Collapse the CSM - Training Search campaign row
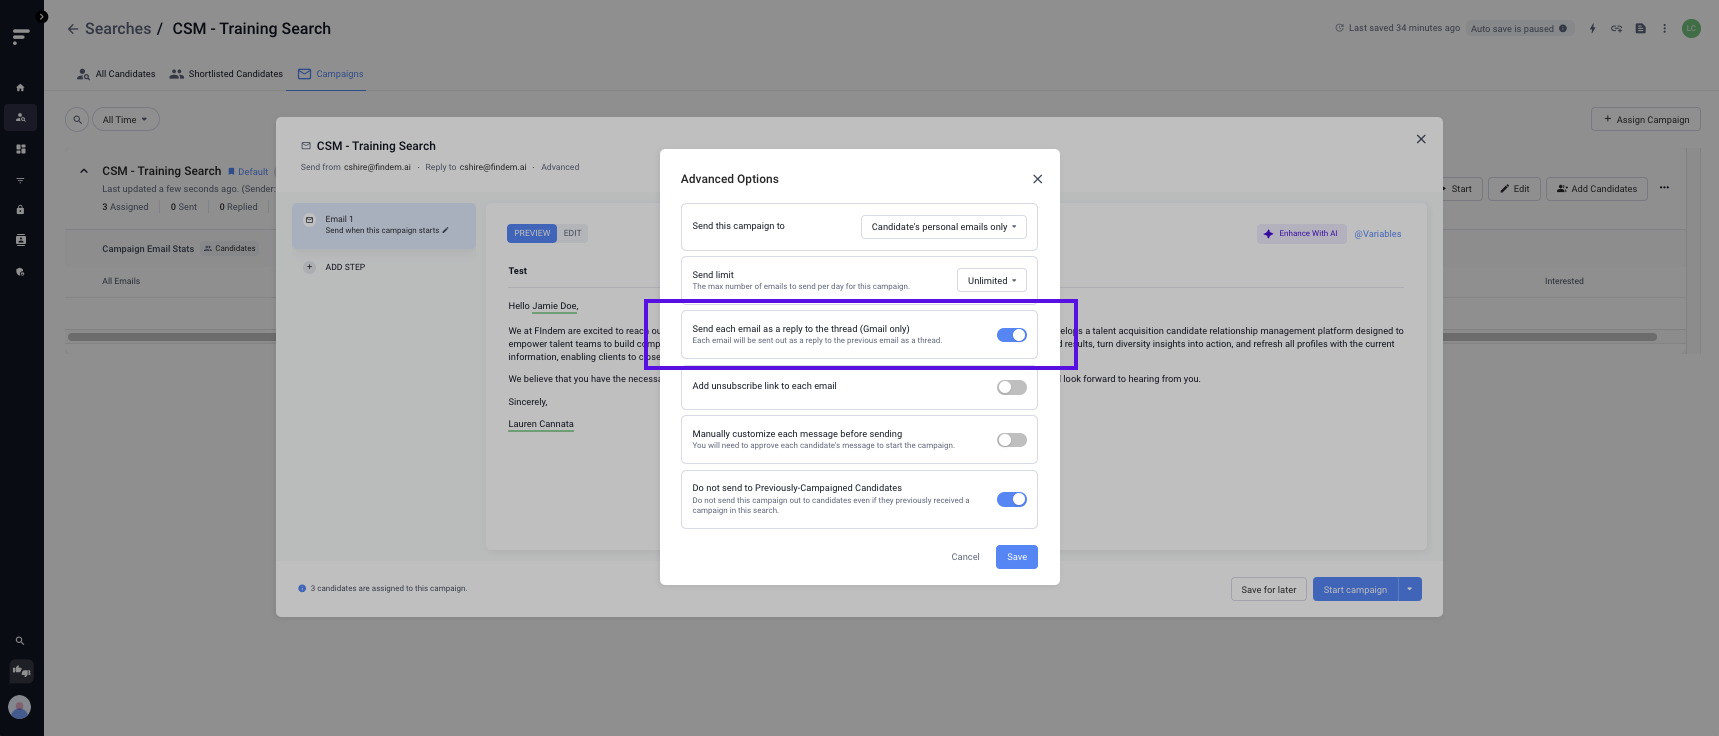This screenshot has width=1719, height=736. coord(84,171)
